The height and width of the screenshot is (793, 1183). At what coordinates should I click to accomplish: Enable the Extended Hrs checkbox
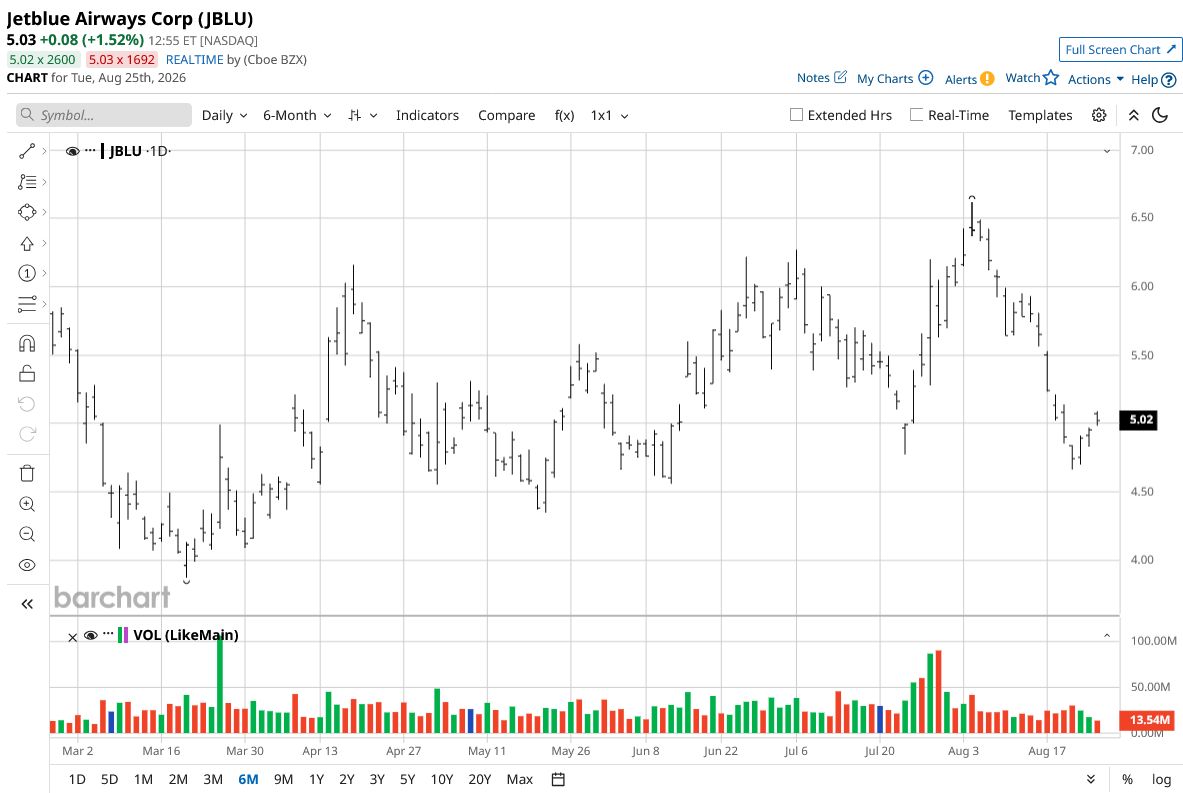click(796, 115)
